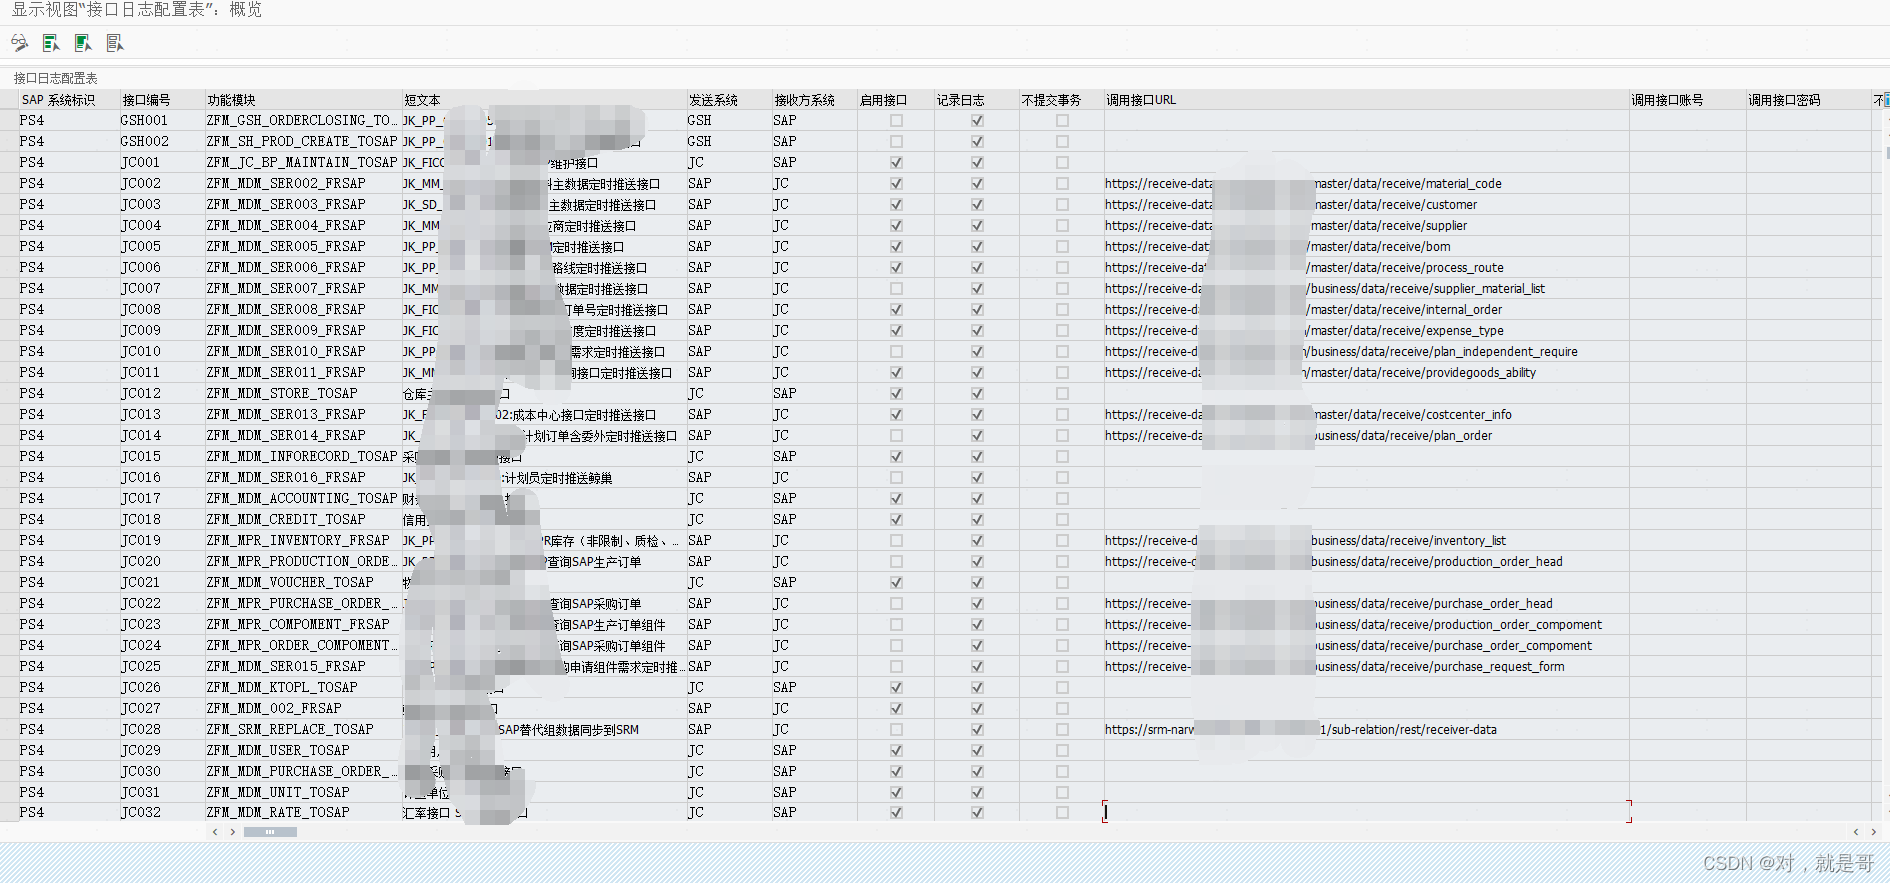Click the 调用接口账号 column header
Viewport: 1890px width, 883px height.
tap(1687, 100)
